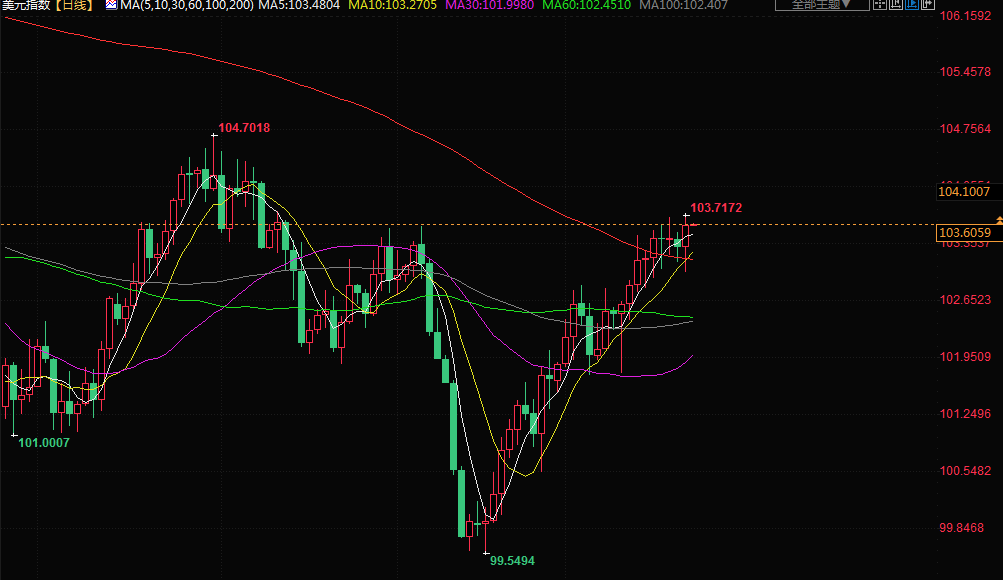Click the 101.0007 low price label
1003x580 pixels.
(x=43, y=443)
